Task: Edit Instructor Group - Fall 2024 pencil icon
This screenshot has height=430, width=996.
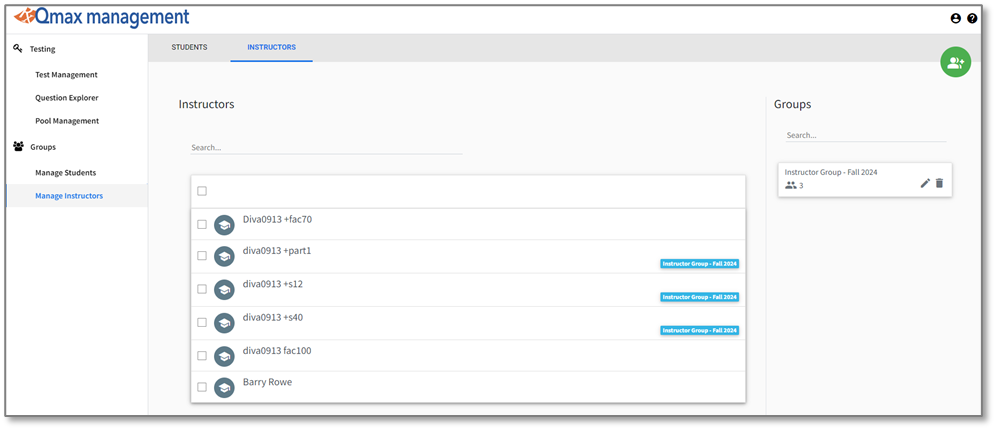Action: [x=925, y=183]
